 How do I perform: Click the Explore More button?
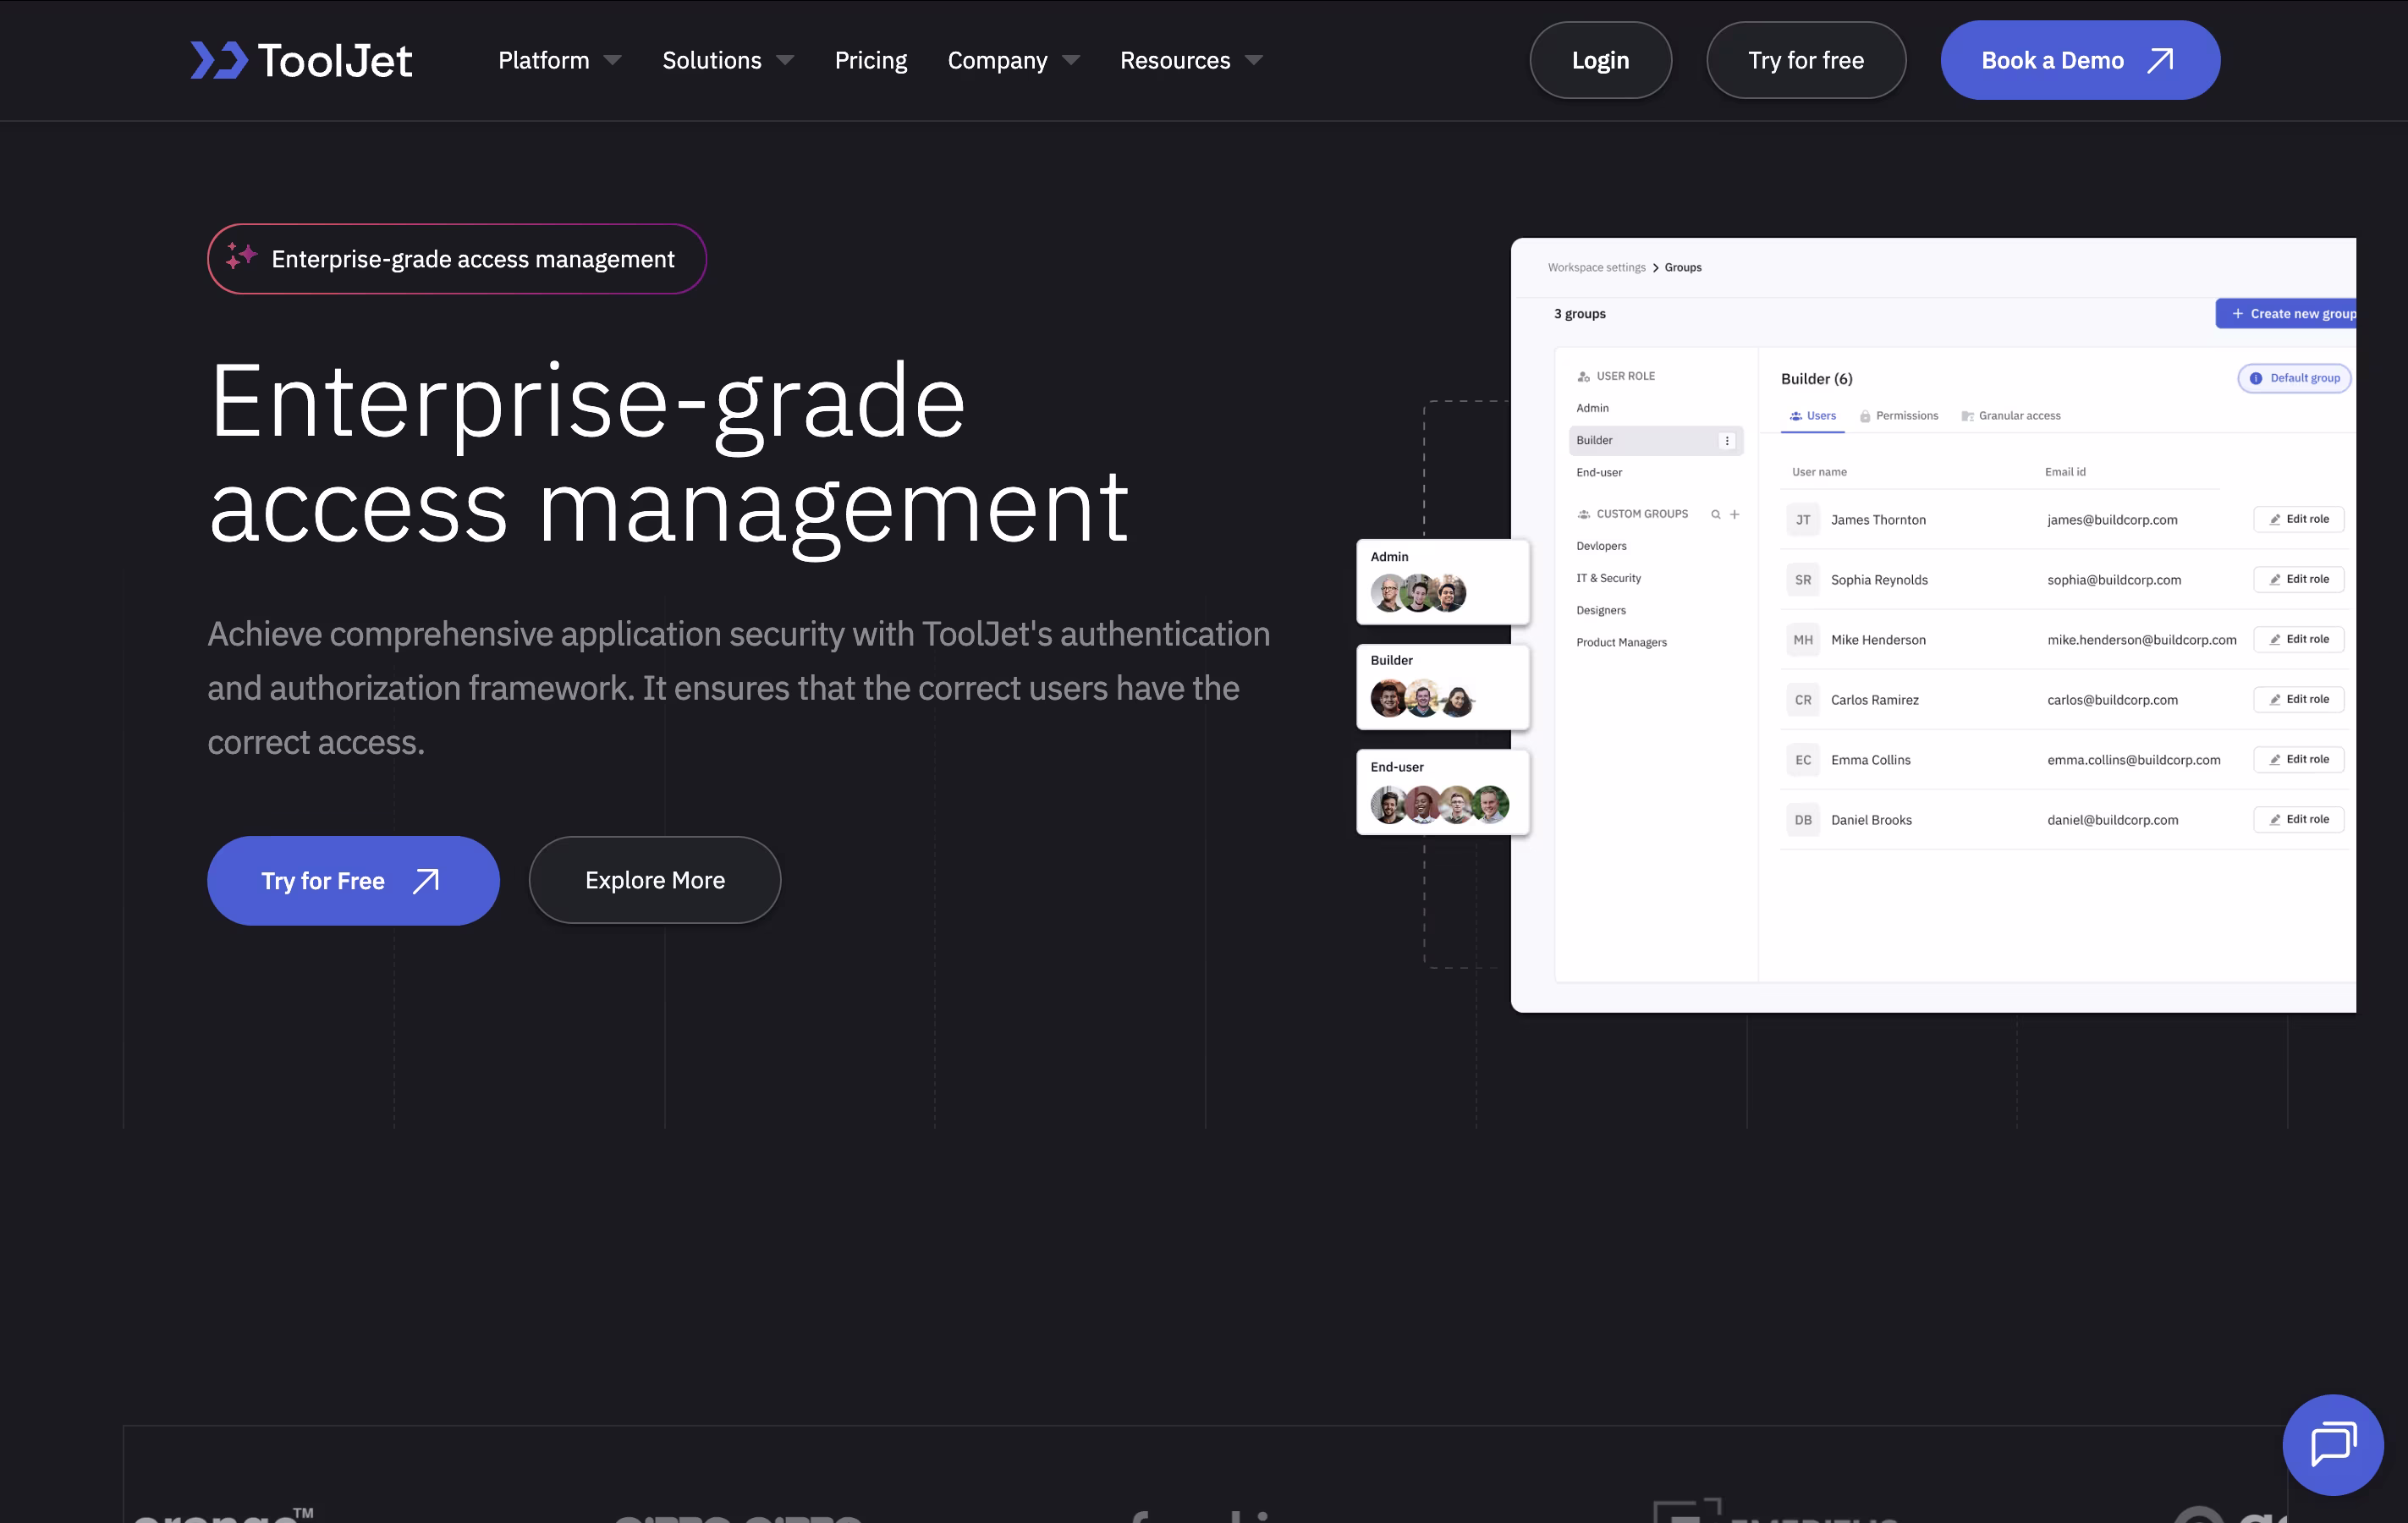(655, 880)
